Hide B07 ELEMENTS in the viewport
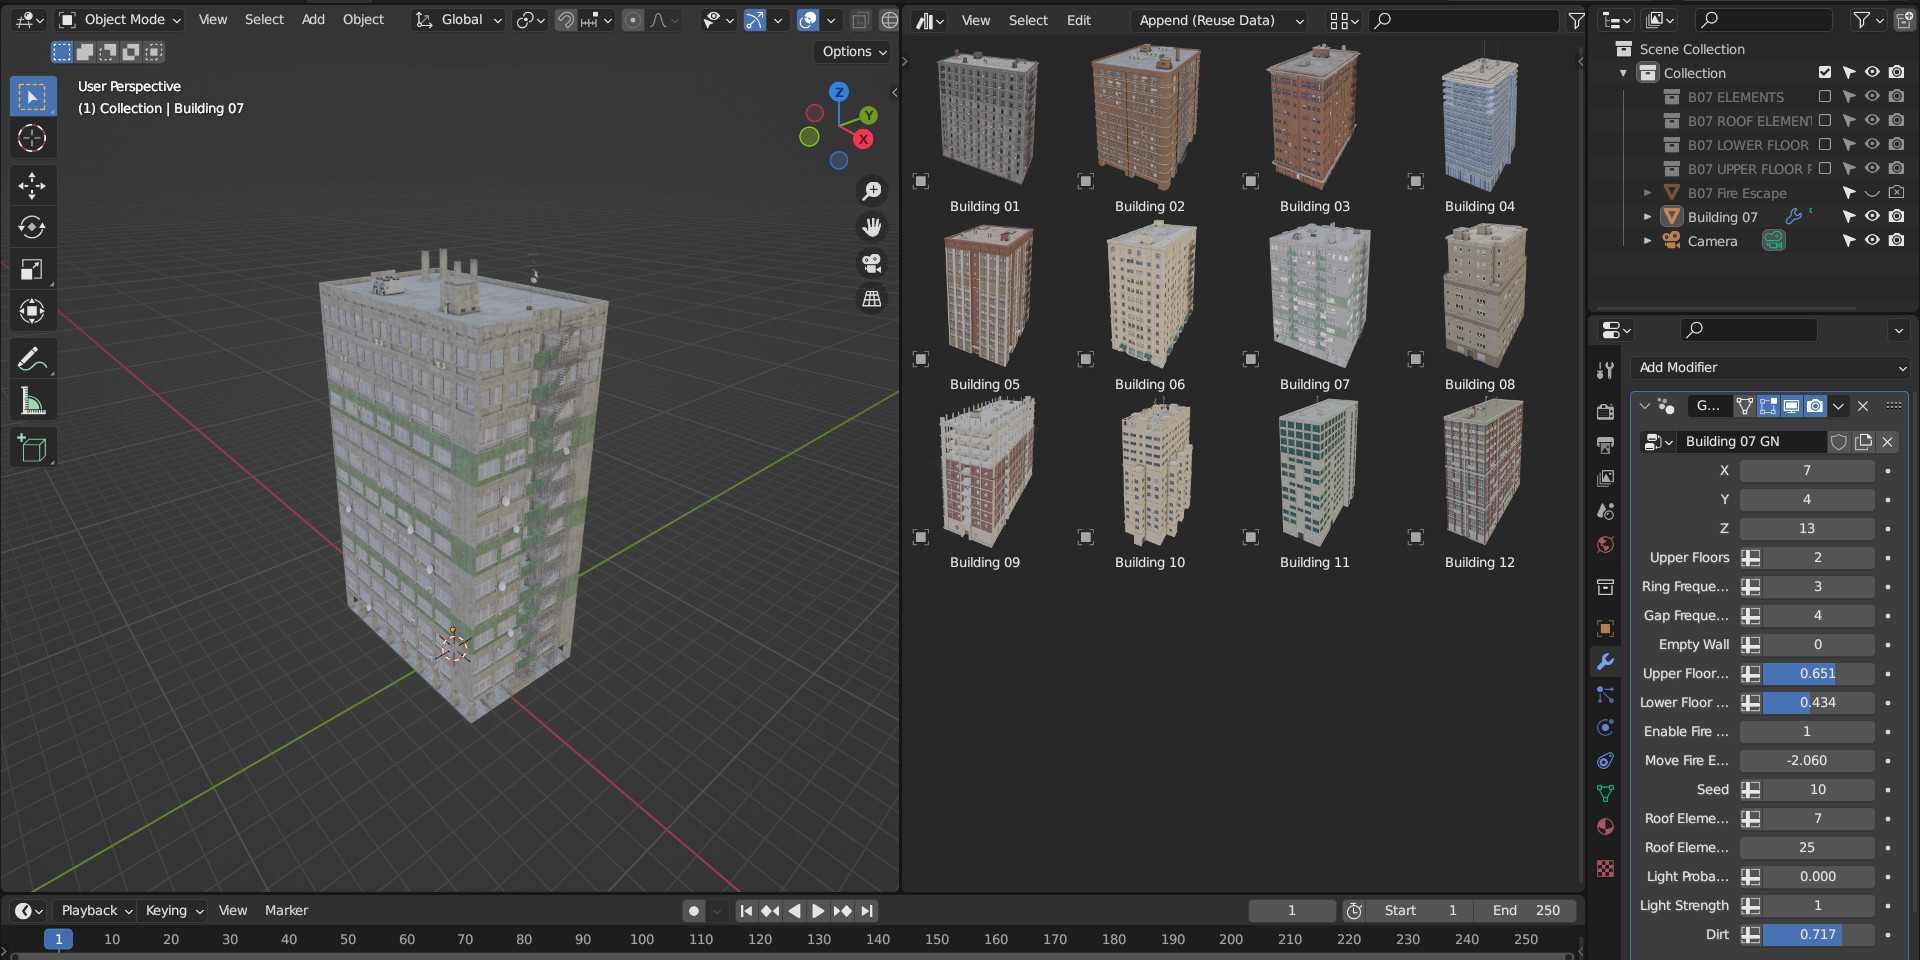Image resolution: width=1920 pixels, height=960 pixels. [1871, 96]
